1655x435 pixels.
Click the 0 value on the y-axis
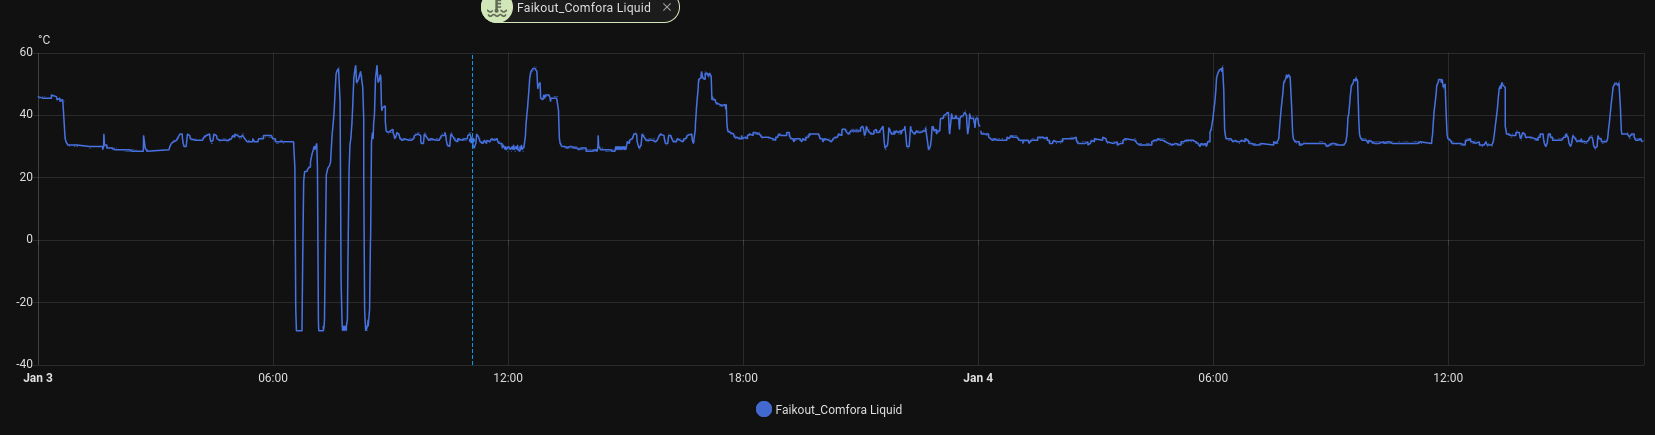click(x=29, y=239)
